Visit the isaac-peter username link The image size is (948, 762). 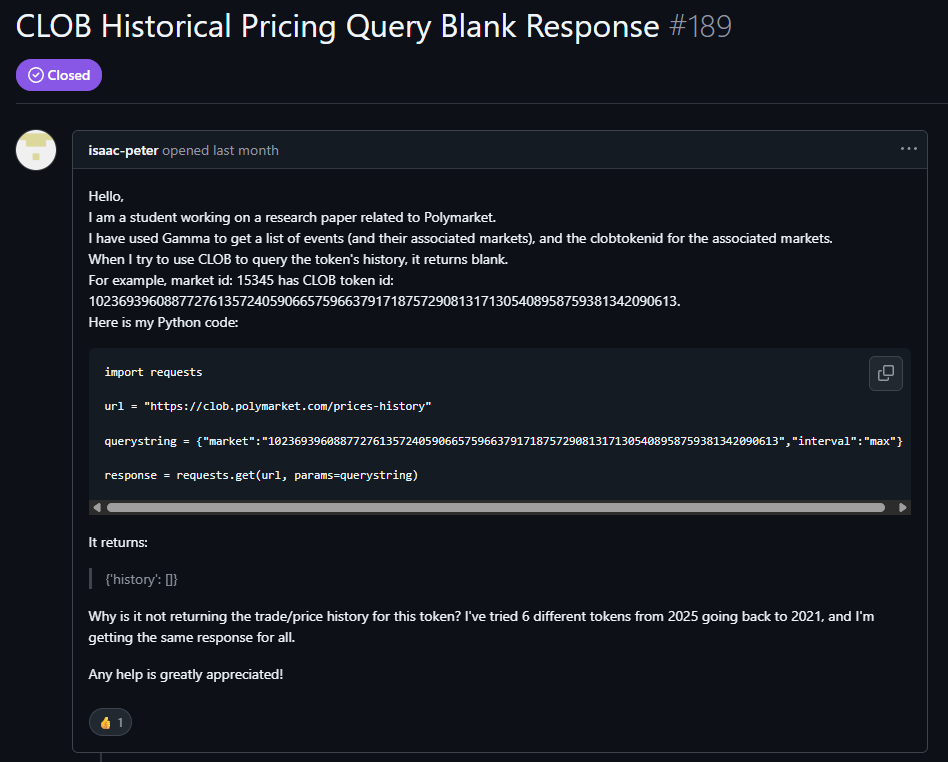pyautogui.click(x=123, y=150)
